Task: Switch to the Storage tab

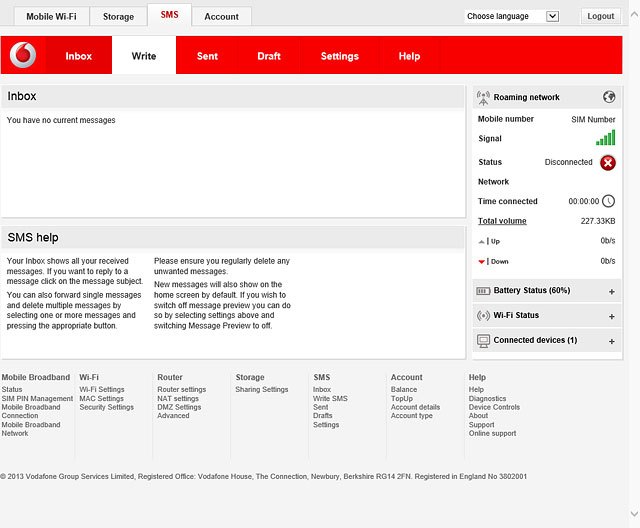Action: (118, 17)
